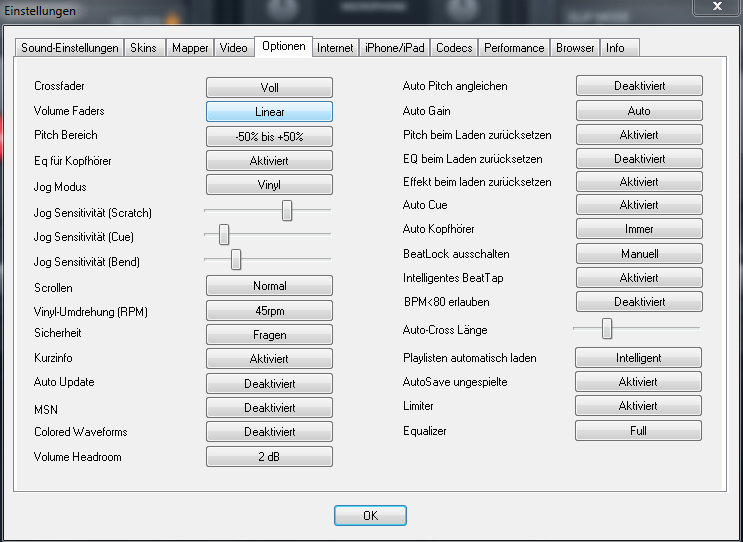Click the Volume Headroom '2 dB' button

pos(269,457)
